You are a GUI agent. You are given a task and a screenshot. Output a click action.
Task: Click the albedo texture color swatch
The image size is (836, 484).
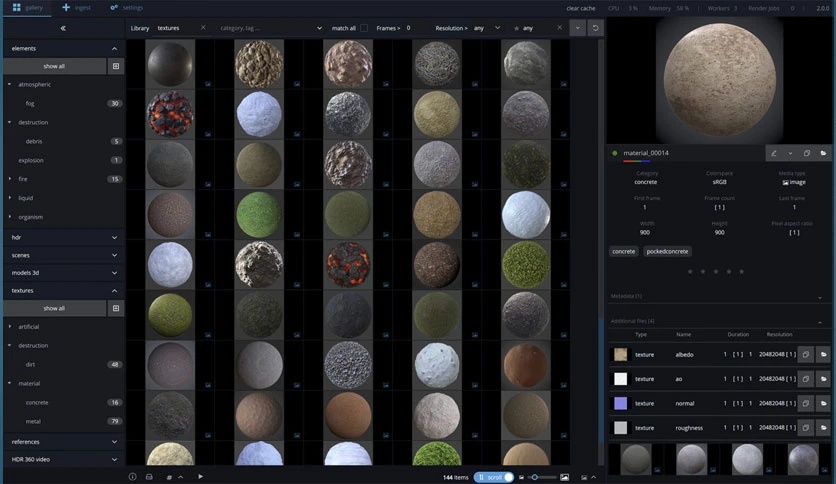point(621,354)
